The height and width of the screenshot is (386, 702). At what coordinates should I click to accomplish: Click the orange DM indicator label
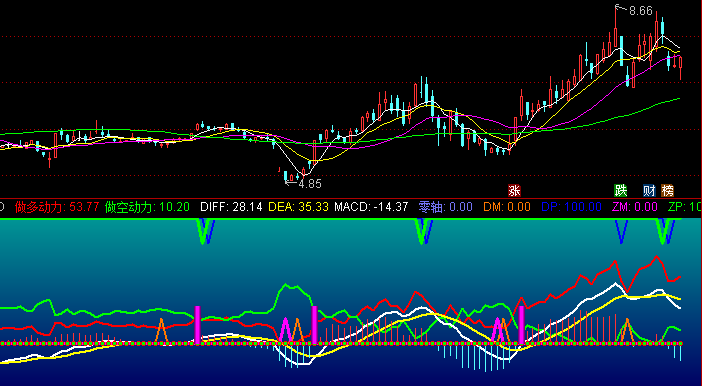click(x=507, y=207)
